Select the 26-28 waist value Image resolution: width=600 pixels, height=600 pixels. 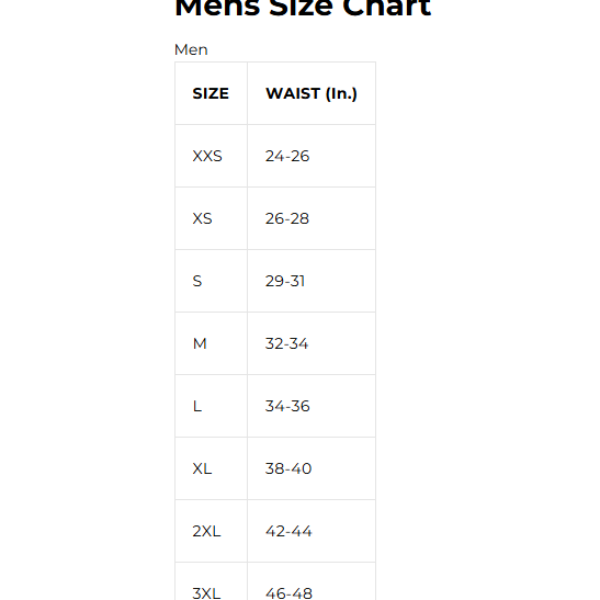click(x=287, y=218)
